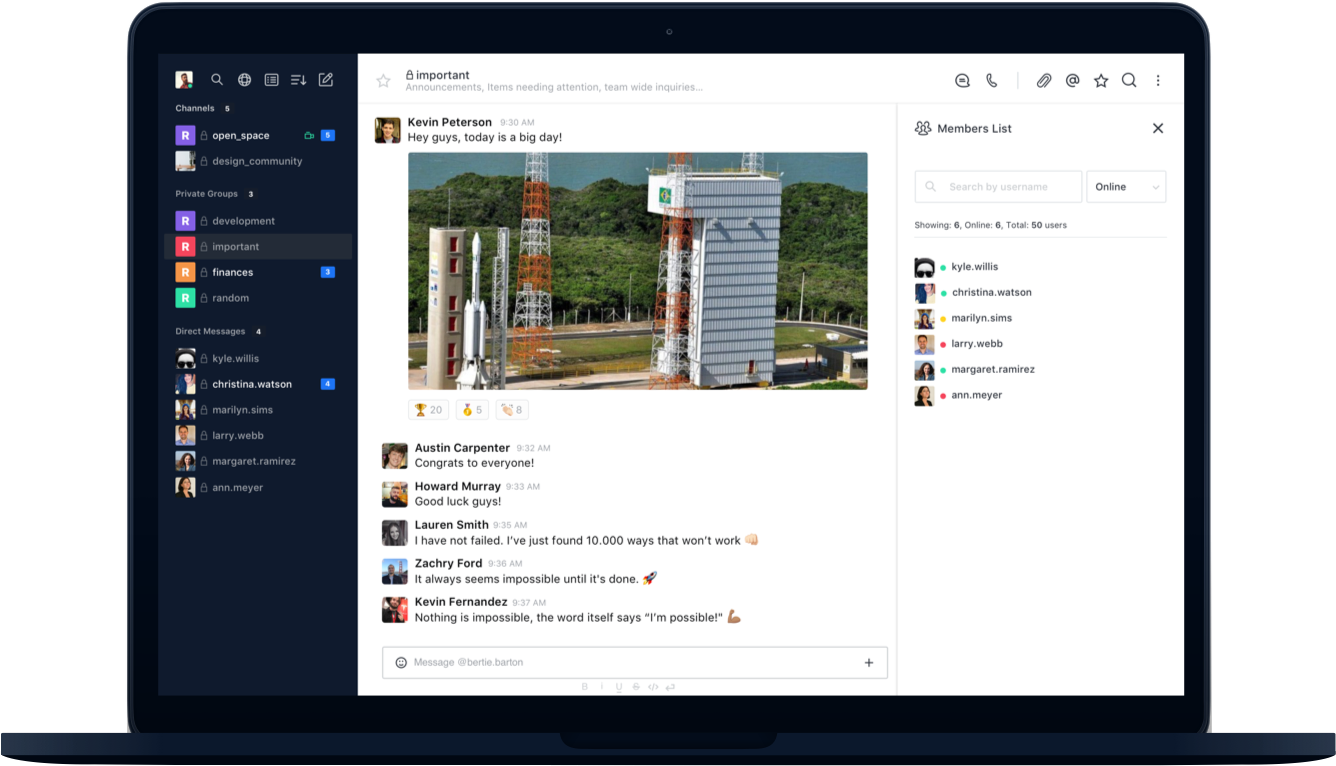The height and width of the screenshot is (766, 1336).
Task: Open the directory globe icon
Action: click(x=244, y=80)
